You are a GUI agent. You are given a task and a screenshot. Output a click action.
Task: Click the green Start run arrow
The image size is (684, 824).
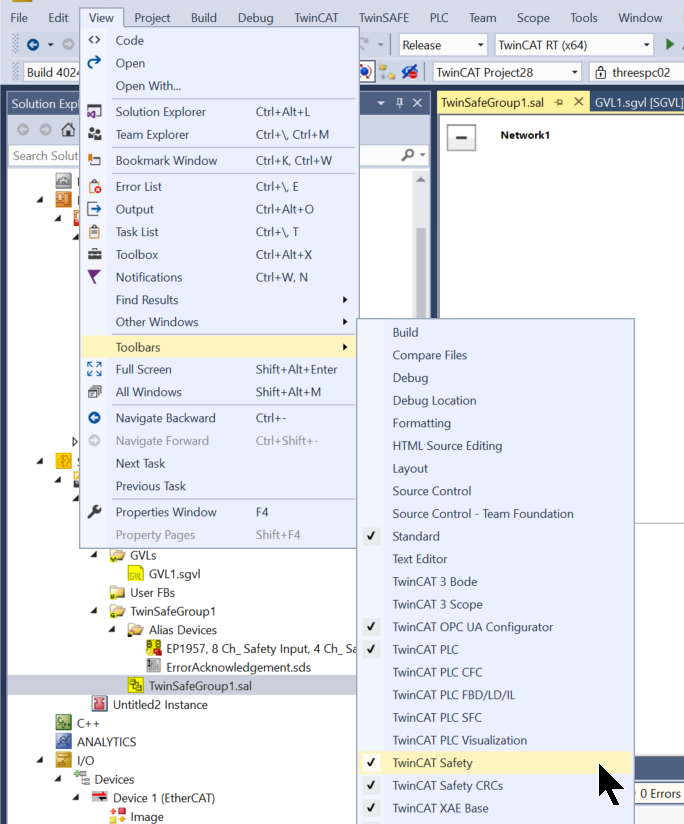(x=670, y=45)
